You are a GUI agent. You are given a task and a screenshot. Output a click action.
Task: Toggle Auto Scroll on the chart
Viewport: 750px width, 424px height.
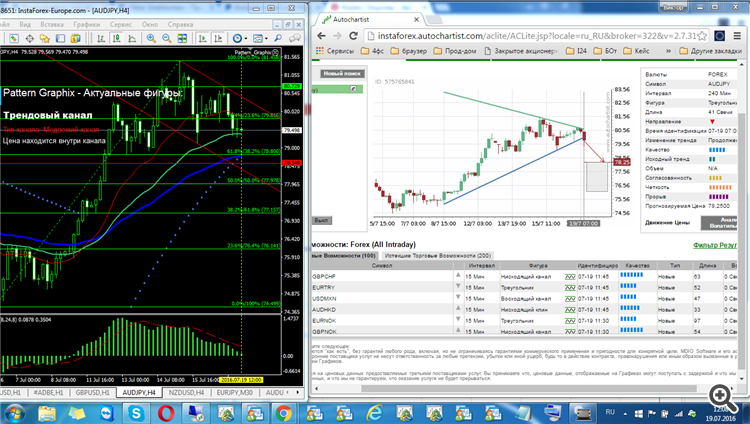point(203,38)
